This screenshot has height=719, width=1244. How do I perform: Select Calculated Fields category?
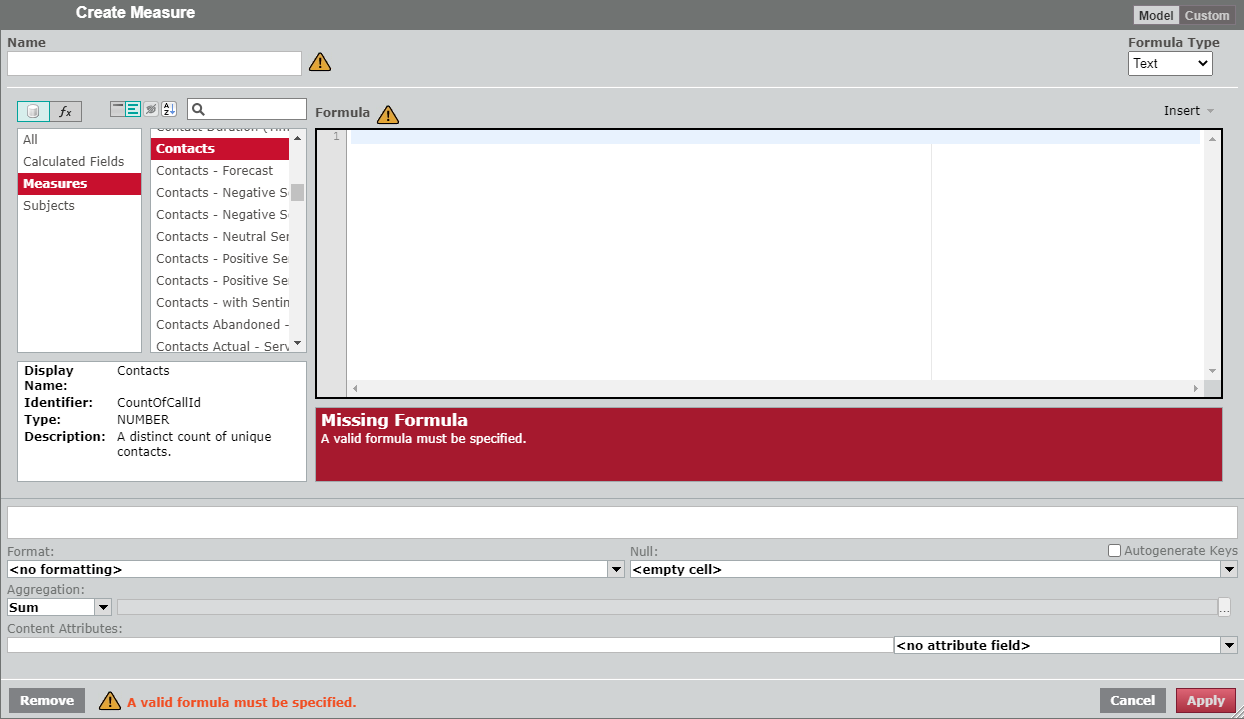[x=74, y=162]
